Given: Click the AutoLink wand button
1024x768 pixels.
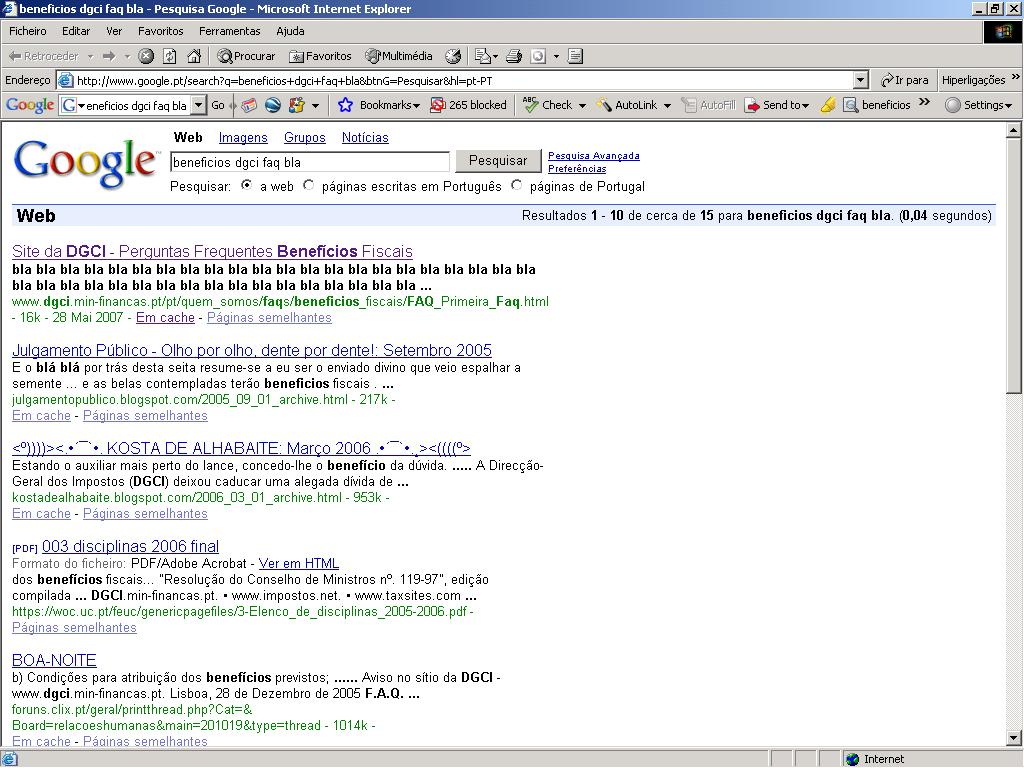Looking at the screenshot, I should click(x=627, y=105).
